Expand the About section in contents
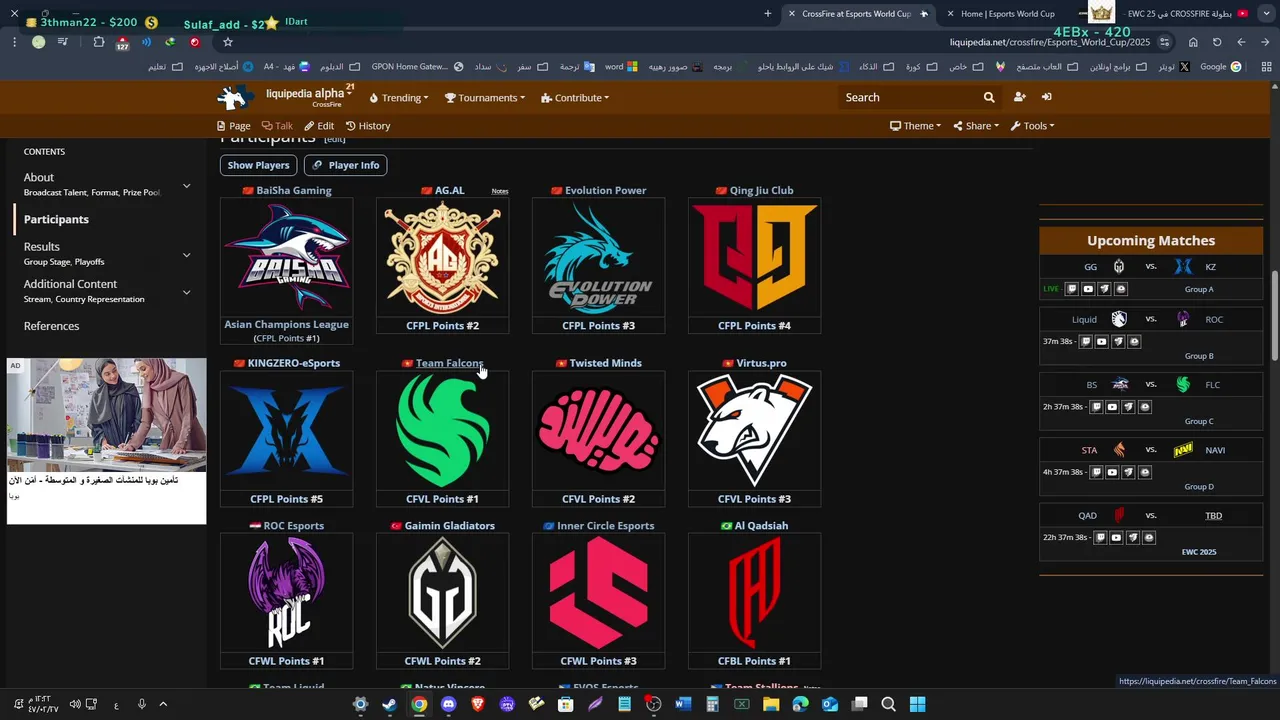Viewport: 1280px width, 720px height. tap(186, 186)
